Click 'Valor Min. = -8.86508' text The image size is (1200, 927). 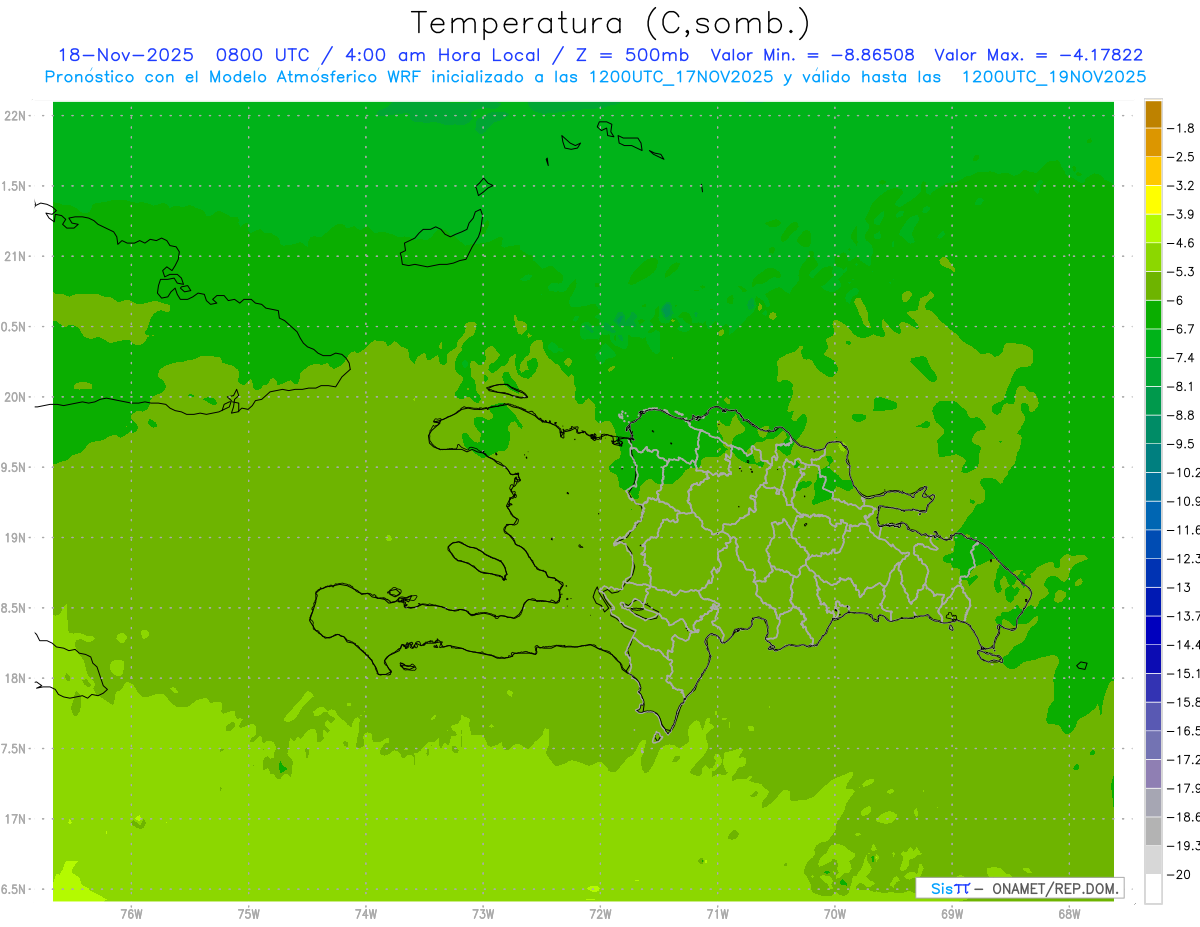click(x=812, y=55)
